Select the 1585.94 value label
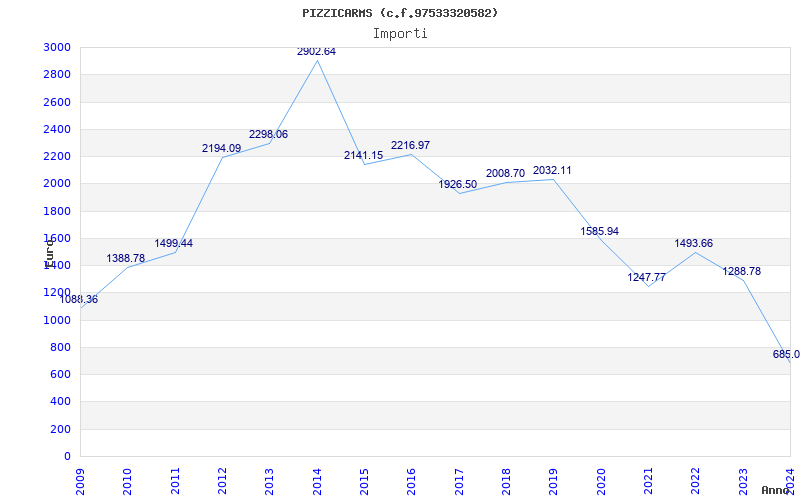 599,232
